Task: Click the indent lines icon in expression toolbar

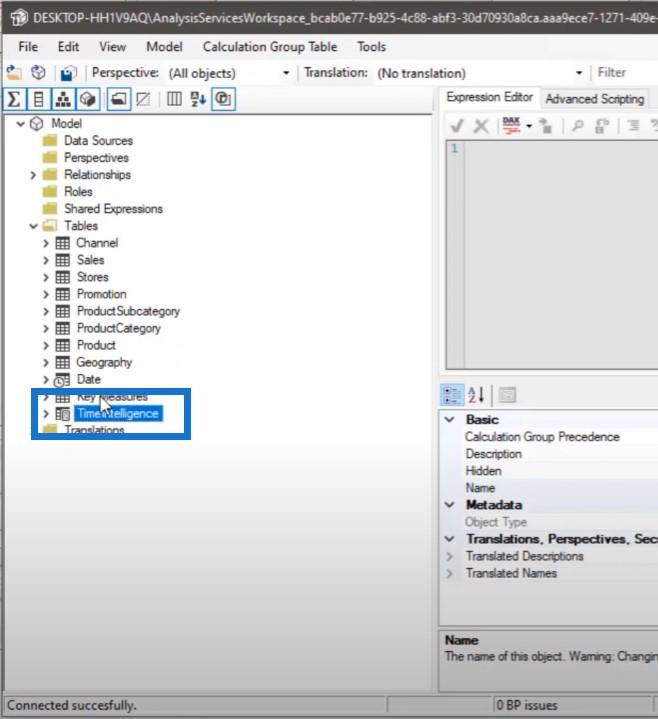Action: [633, 125]
